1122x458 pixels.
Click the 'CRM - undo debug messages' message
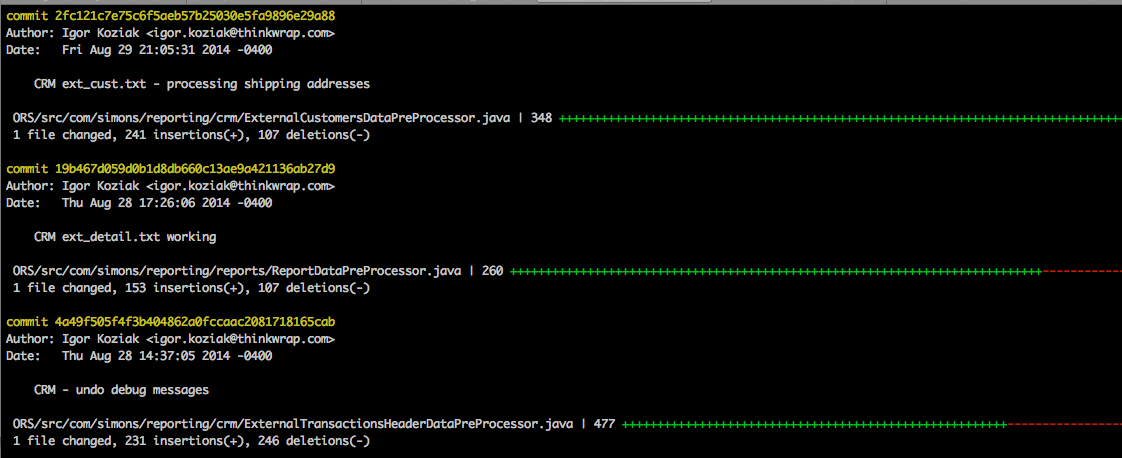click(x=121, y=390)
